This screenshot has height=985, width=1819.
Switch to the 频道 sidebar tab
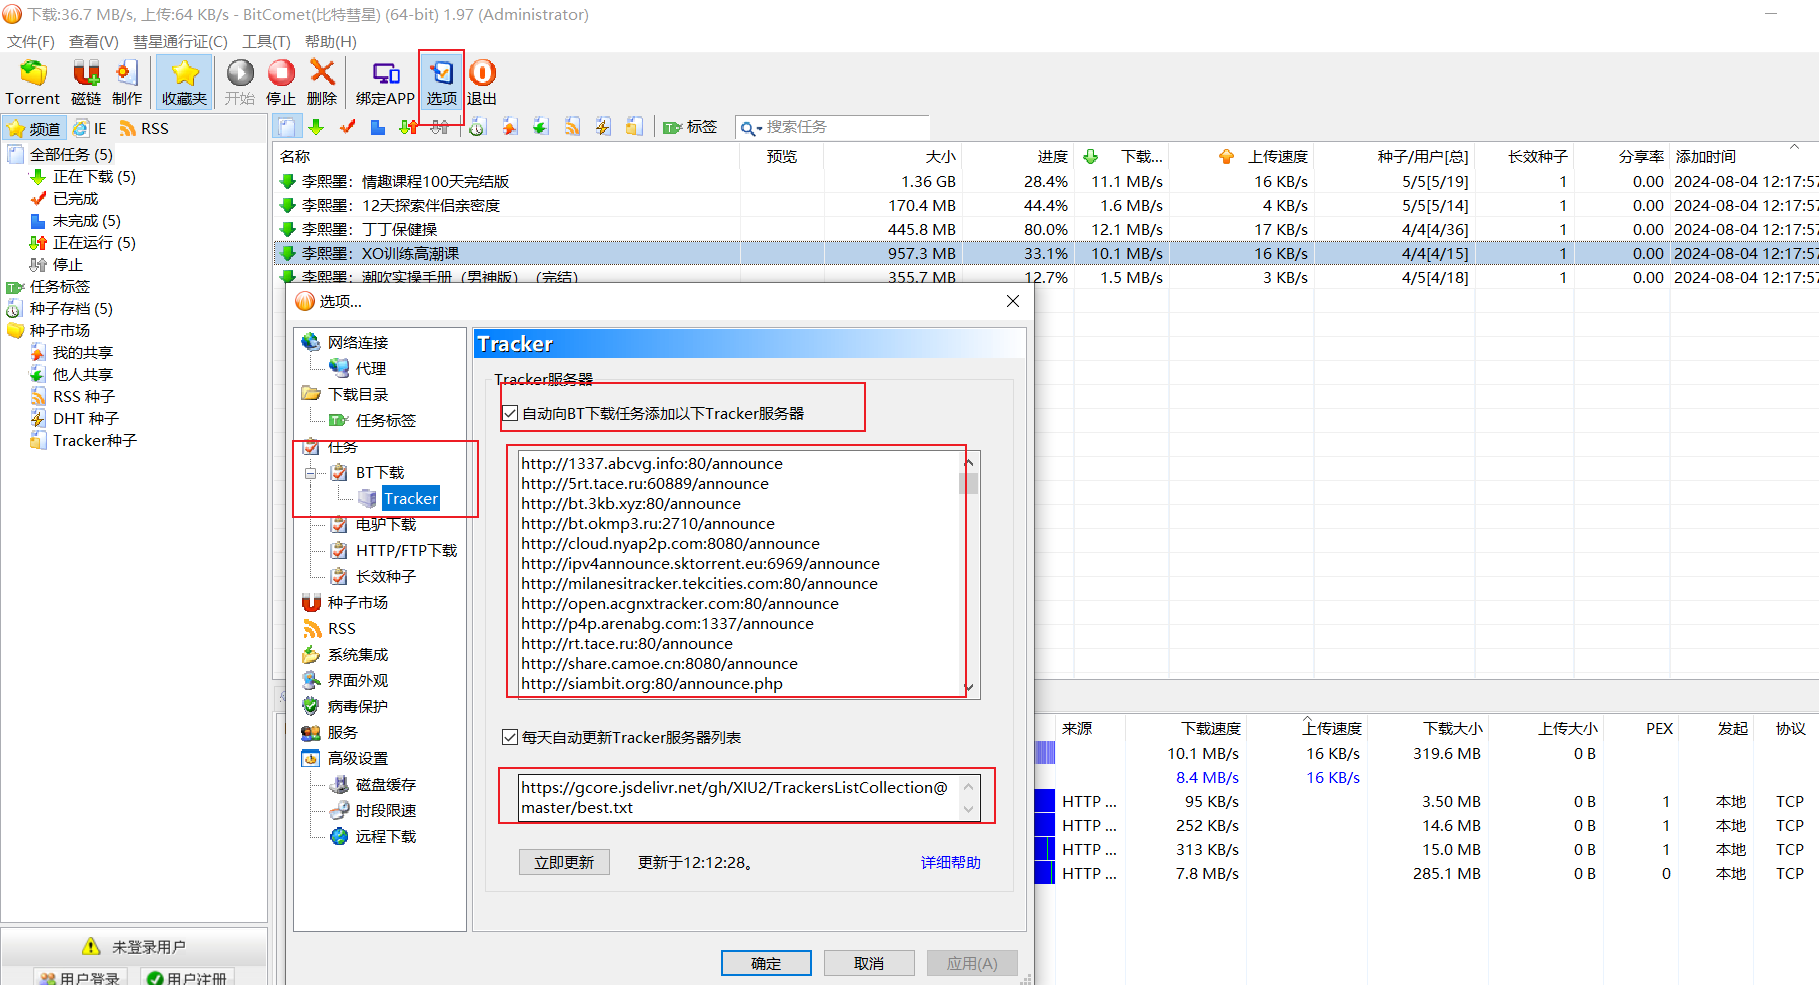(34, 128)
